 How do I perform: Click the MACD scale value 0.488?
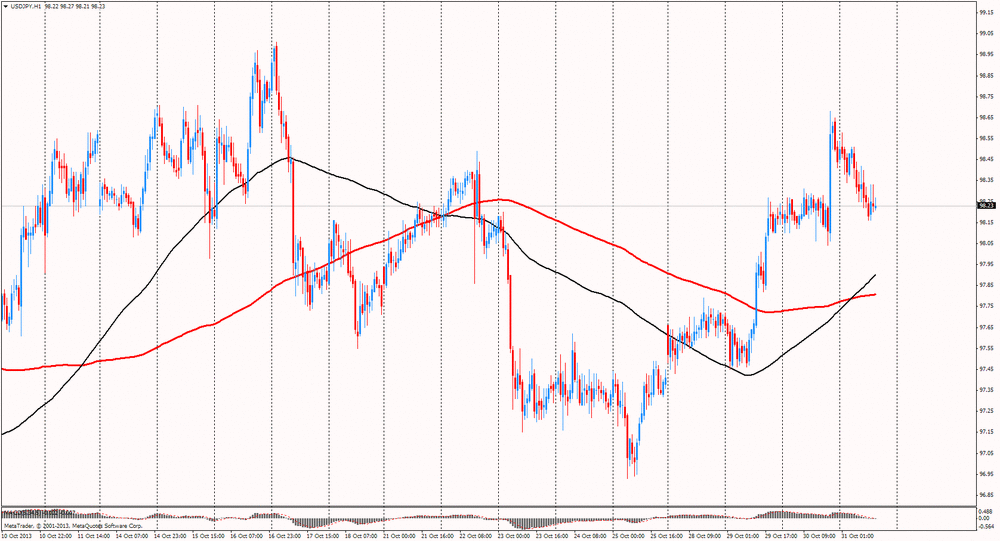[x=986, y=512]
